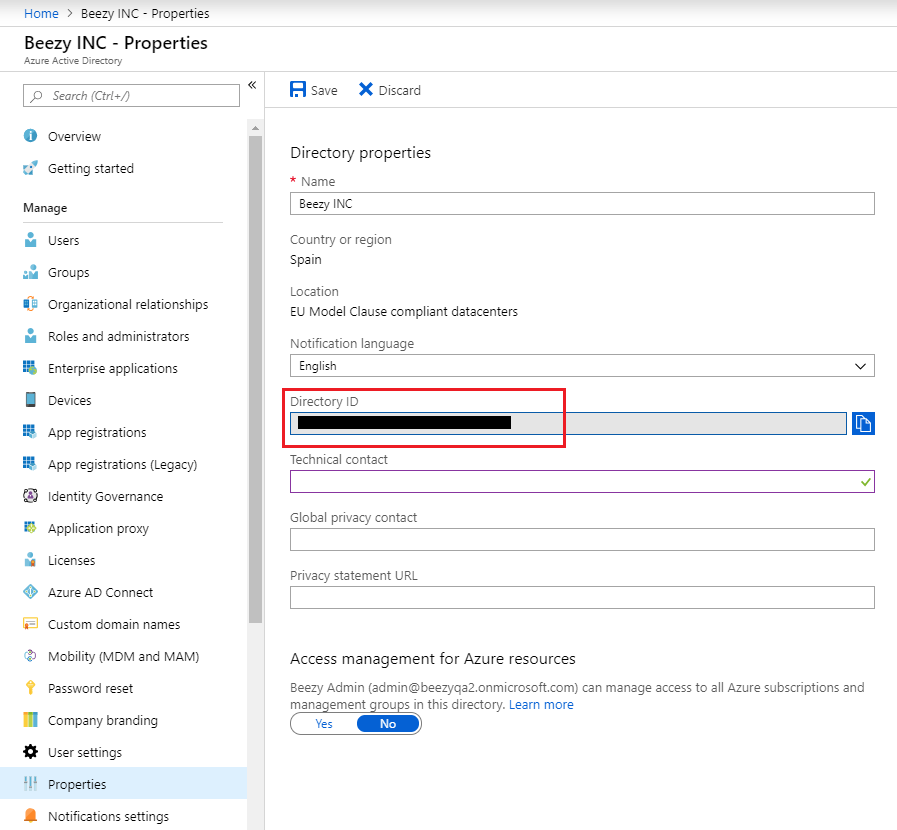
Task: Click the Enterprise applications icon
Action: [x=30, y=368]
